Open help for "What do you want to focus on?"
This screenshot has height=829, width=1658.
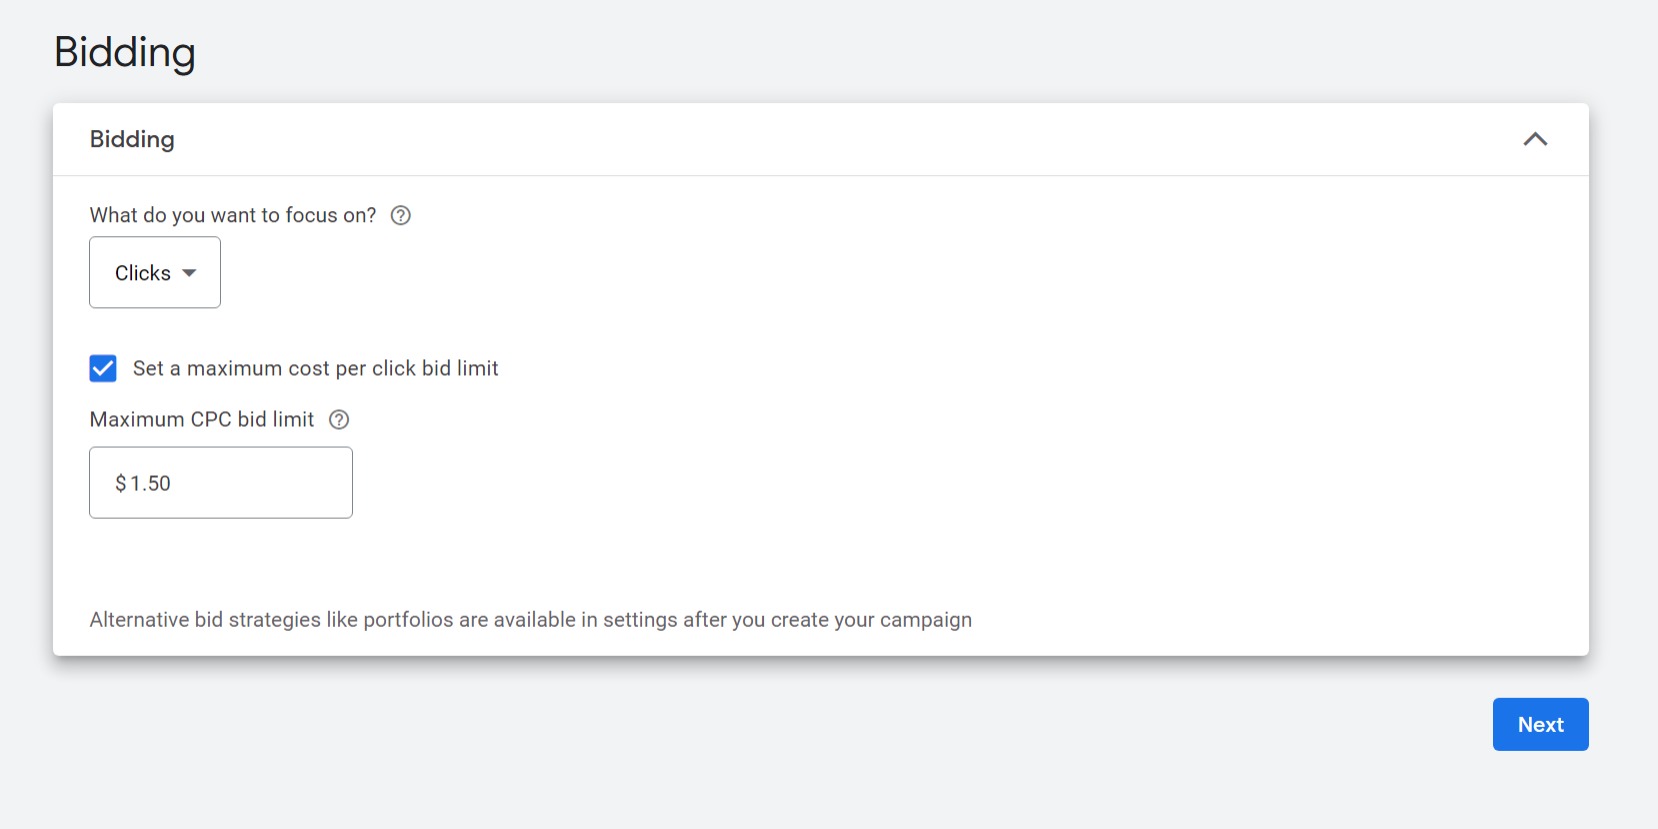point(400,215)
